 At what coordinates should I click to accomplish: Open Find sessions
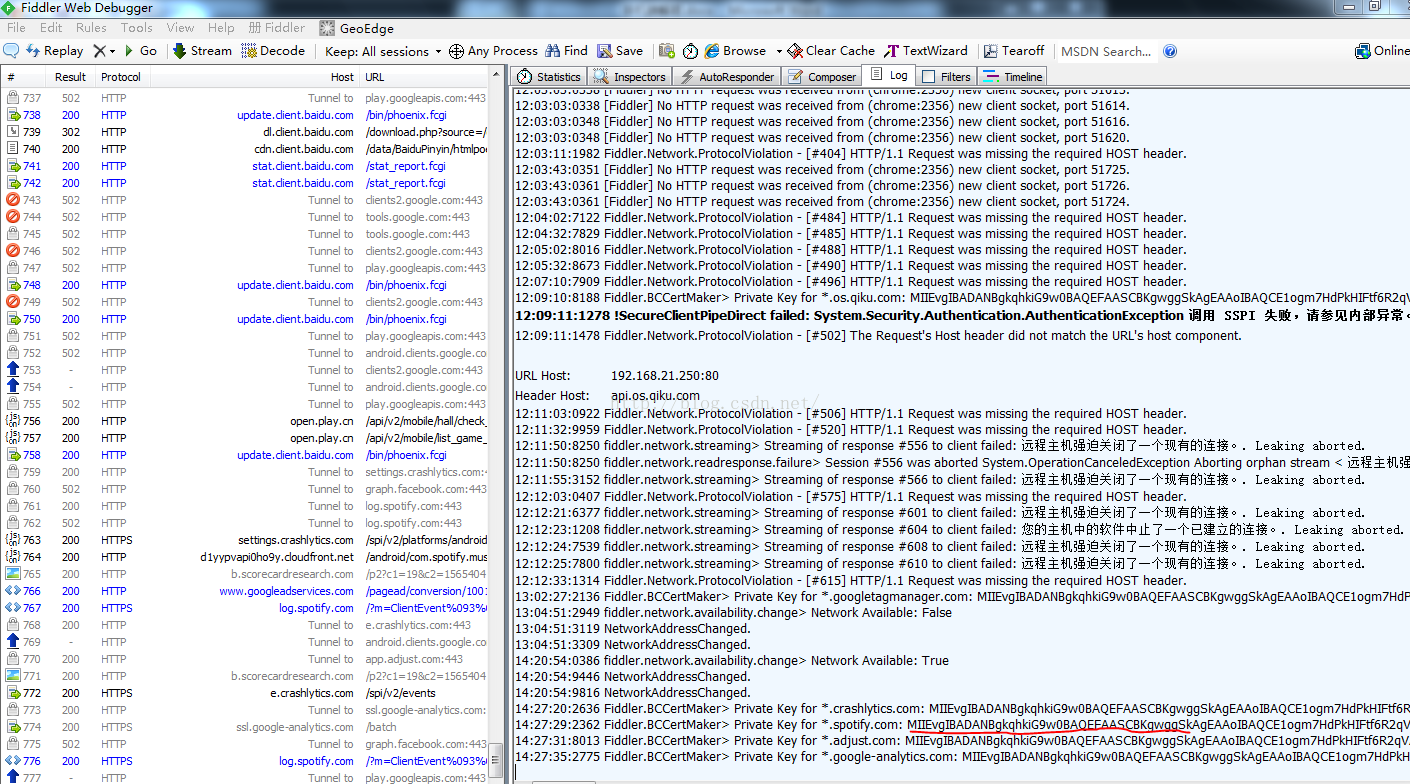(x=566, y=51)
